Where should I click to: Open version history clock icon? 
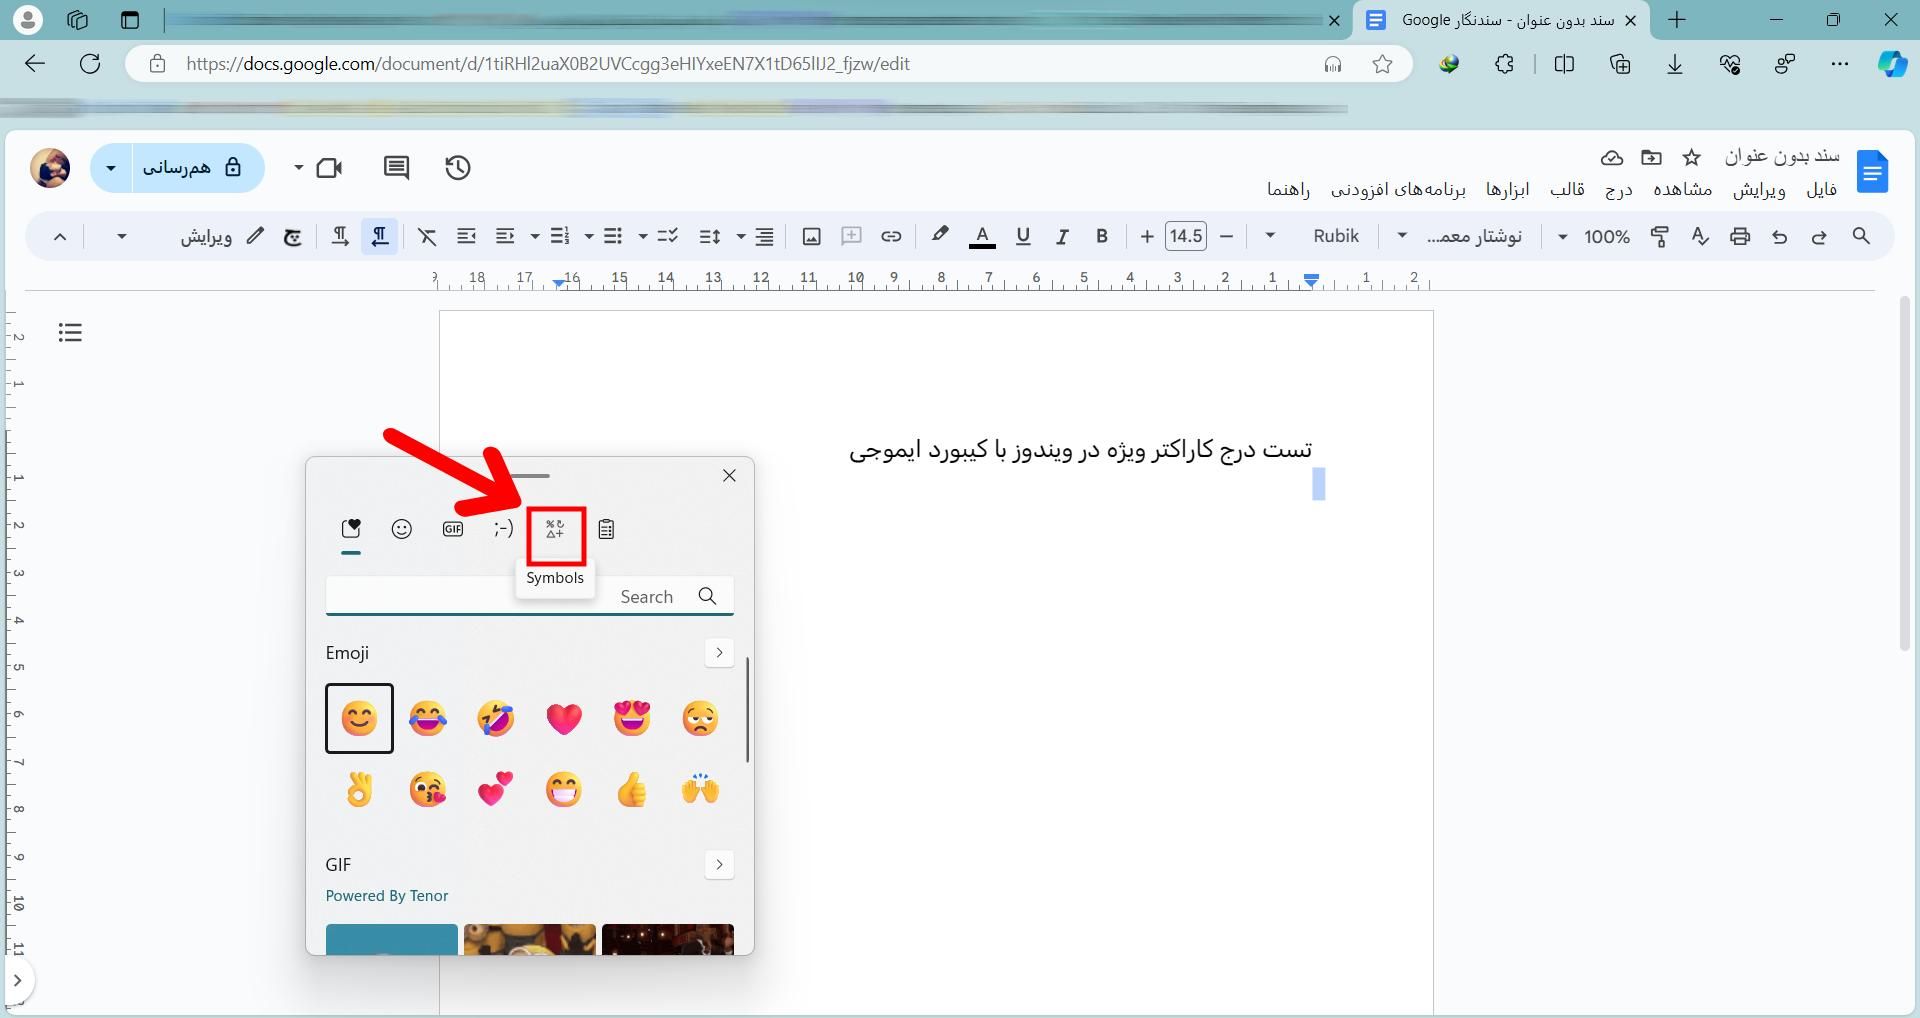(x=458, y=168)
